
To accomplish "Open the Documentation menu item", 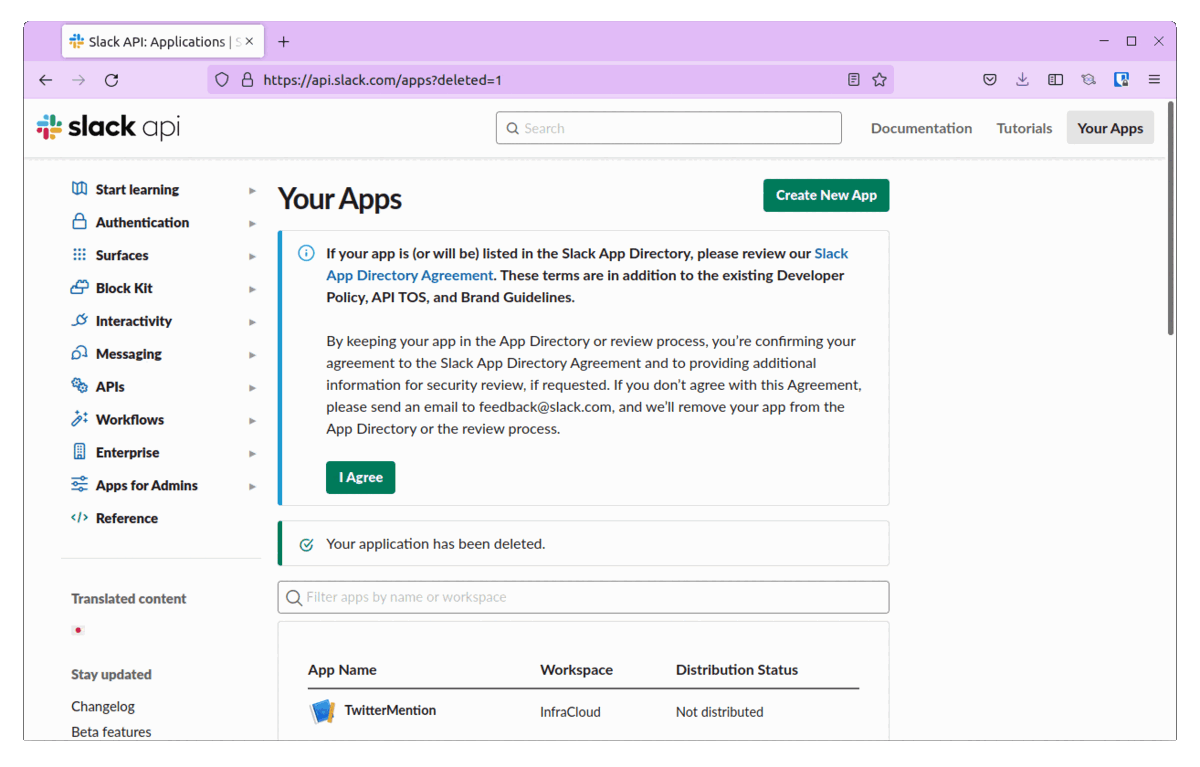I will coord(920,128).
